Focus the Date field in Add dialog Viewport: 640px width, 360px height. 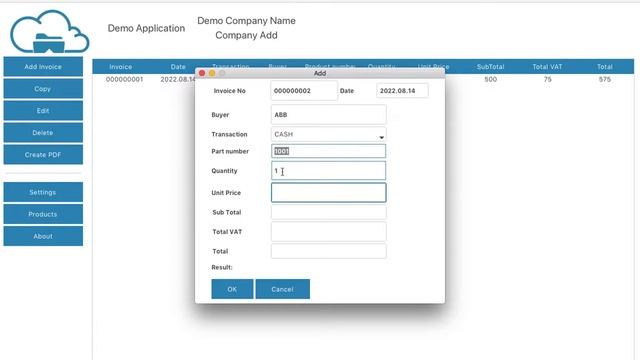pyautogui.click(x=402, y=91)
